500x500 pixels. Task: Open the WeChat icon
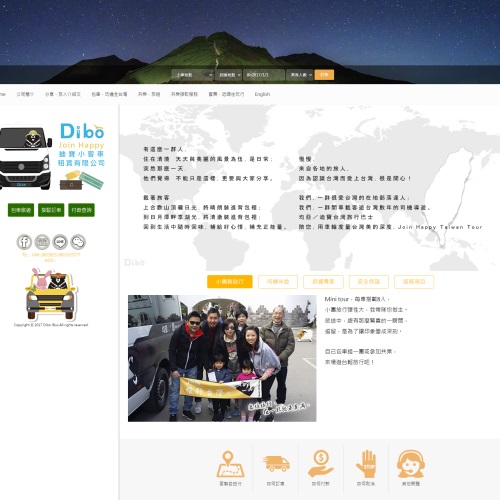(x=78, y=242)
